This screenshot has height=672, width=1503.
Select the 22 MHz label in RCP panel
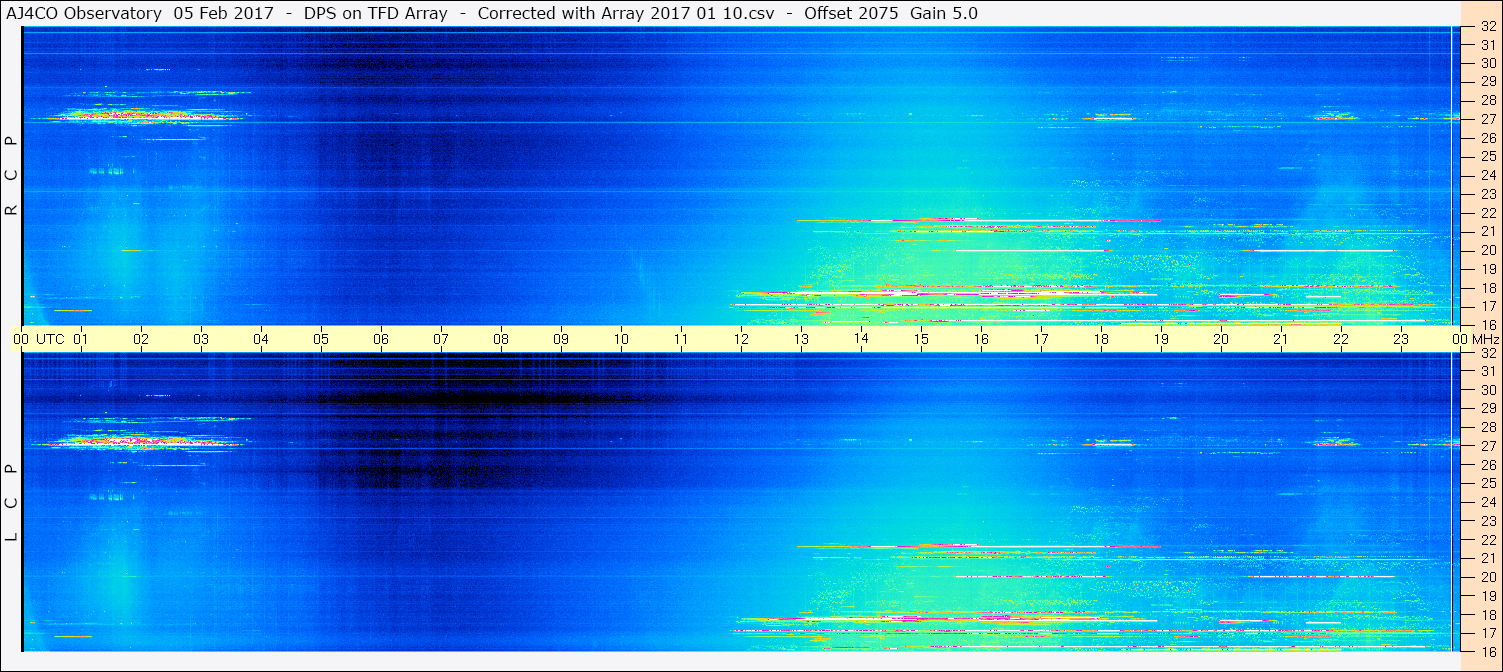click(x=1487, y=213)
